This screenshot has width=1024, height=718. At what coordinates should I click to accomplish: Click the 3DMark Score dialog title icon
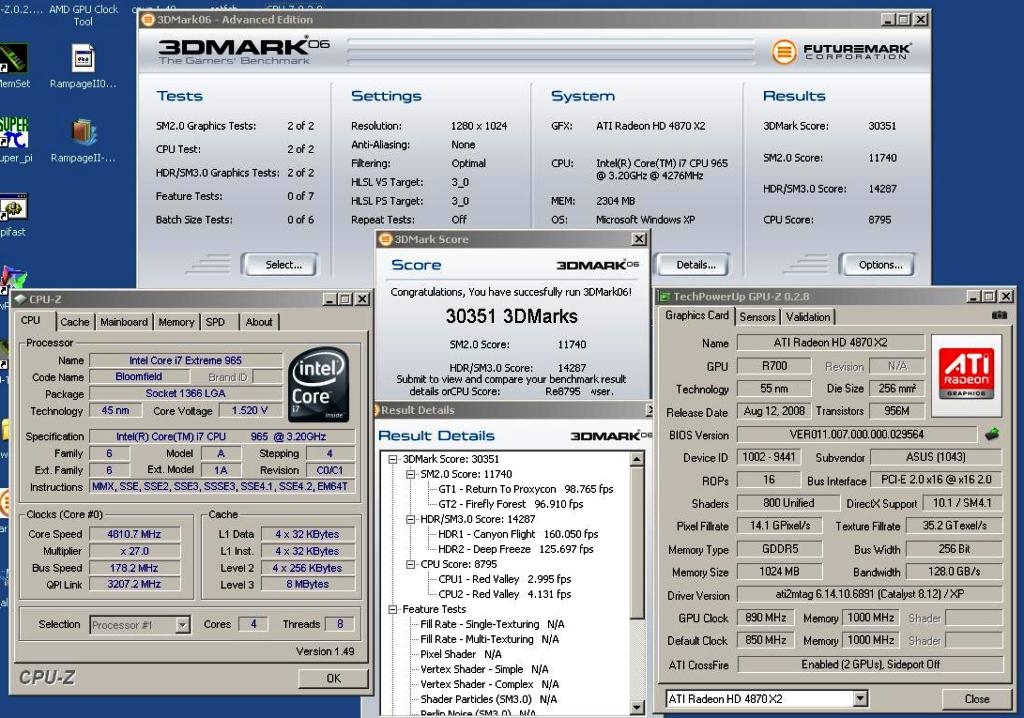click(386, 239)
